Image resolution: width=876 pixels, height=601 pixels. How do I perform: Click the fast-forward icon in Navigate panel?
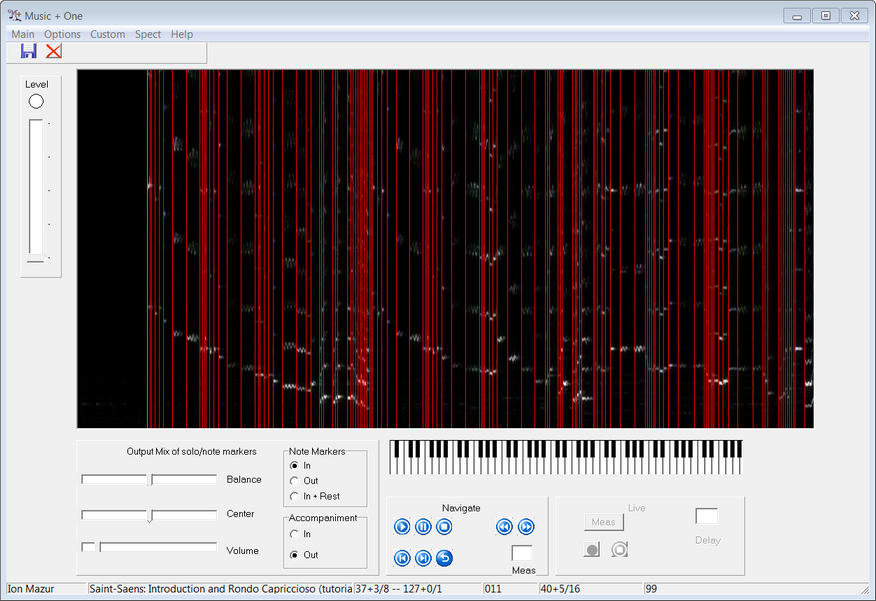click(526, 527)
